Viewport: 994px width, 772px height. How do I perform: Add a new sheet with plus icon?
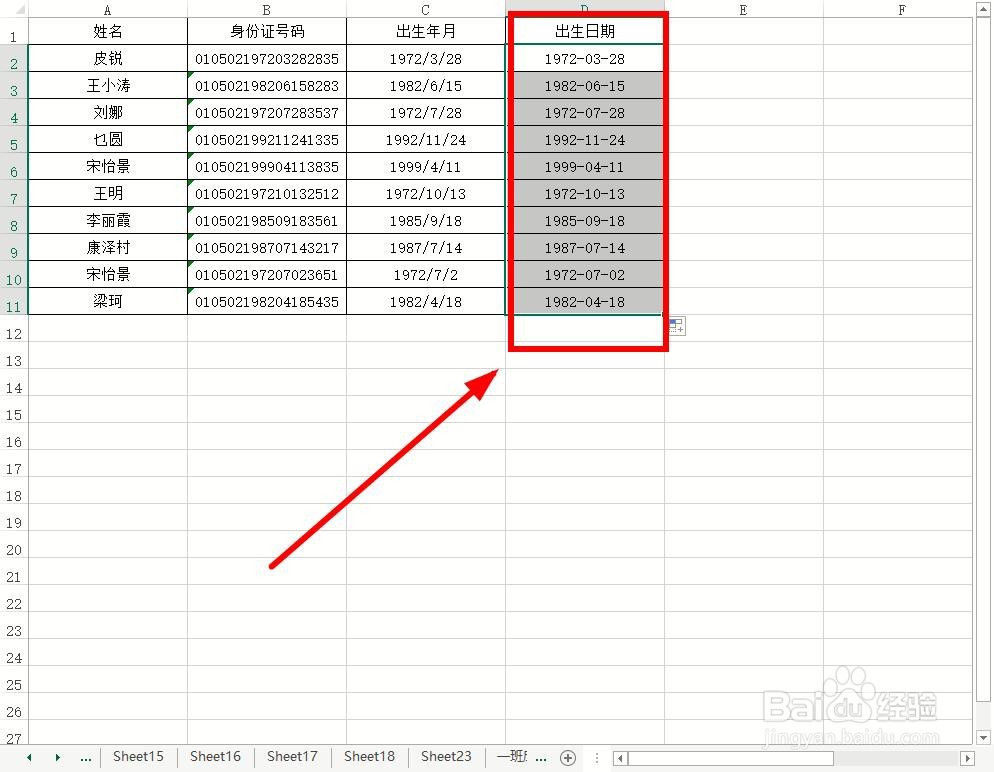(568, 757)
